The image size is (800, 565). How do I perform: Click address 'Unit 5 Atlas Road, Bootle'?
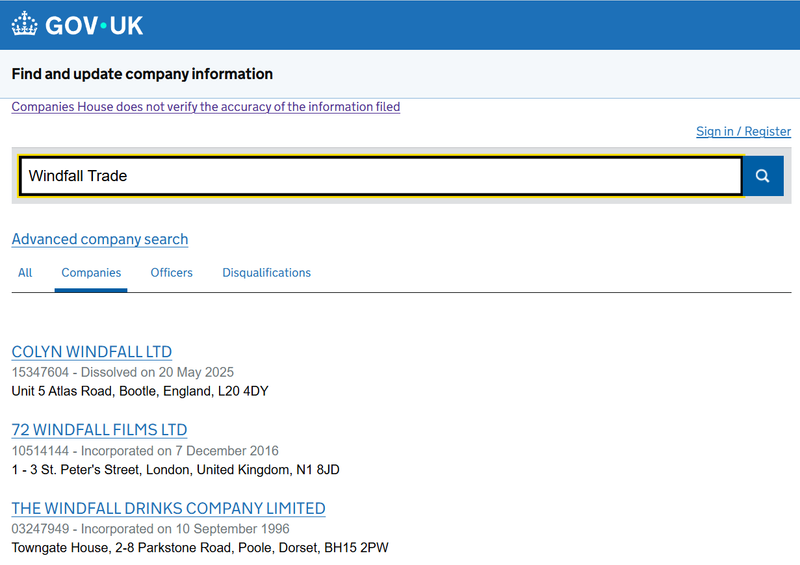pos(86,391)
